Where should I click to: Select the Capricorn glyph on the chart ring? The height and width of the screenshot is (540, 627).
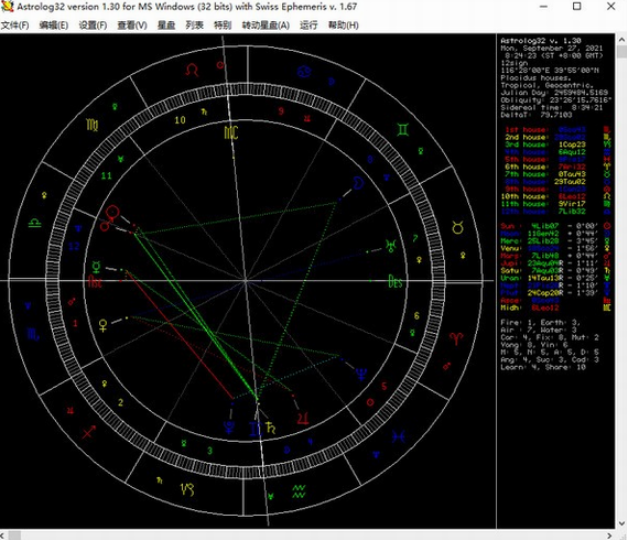(x=188, y=489)
